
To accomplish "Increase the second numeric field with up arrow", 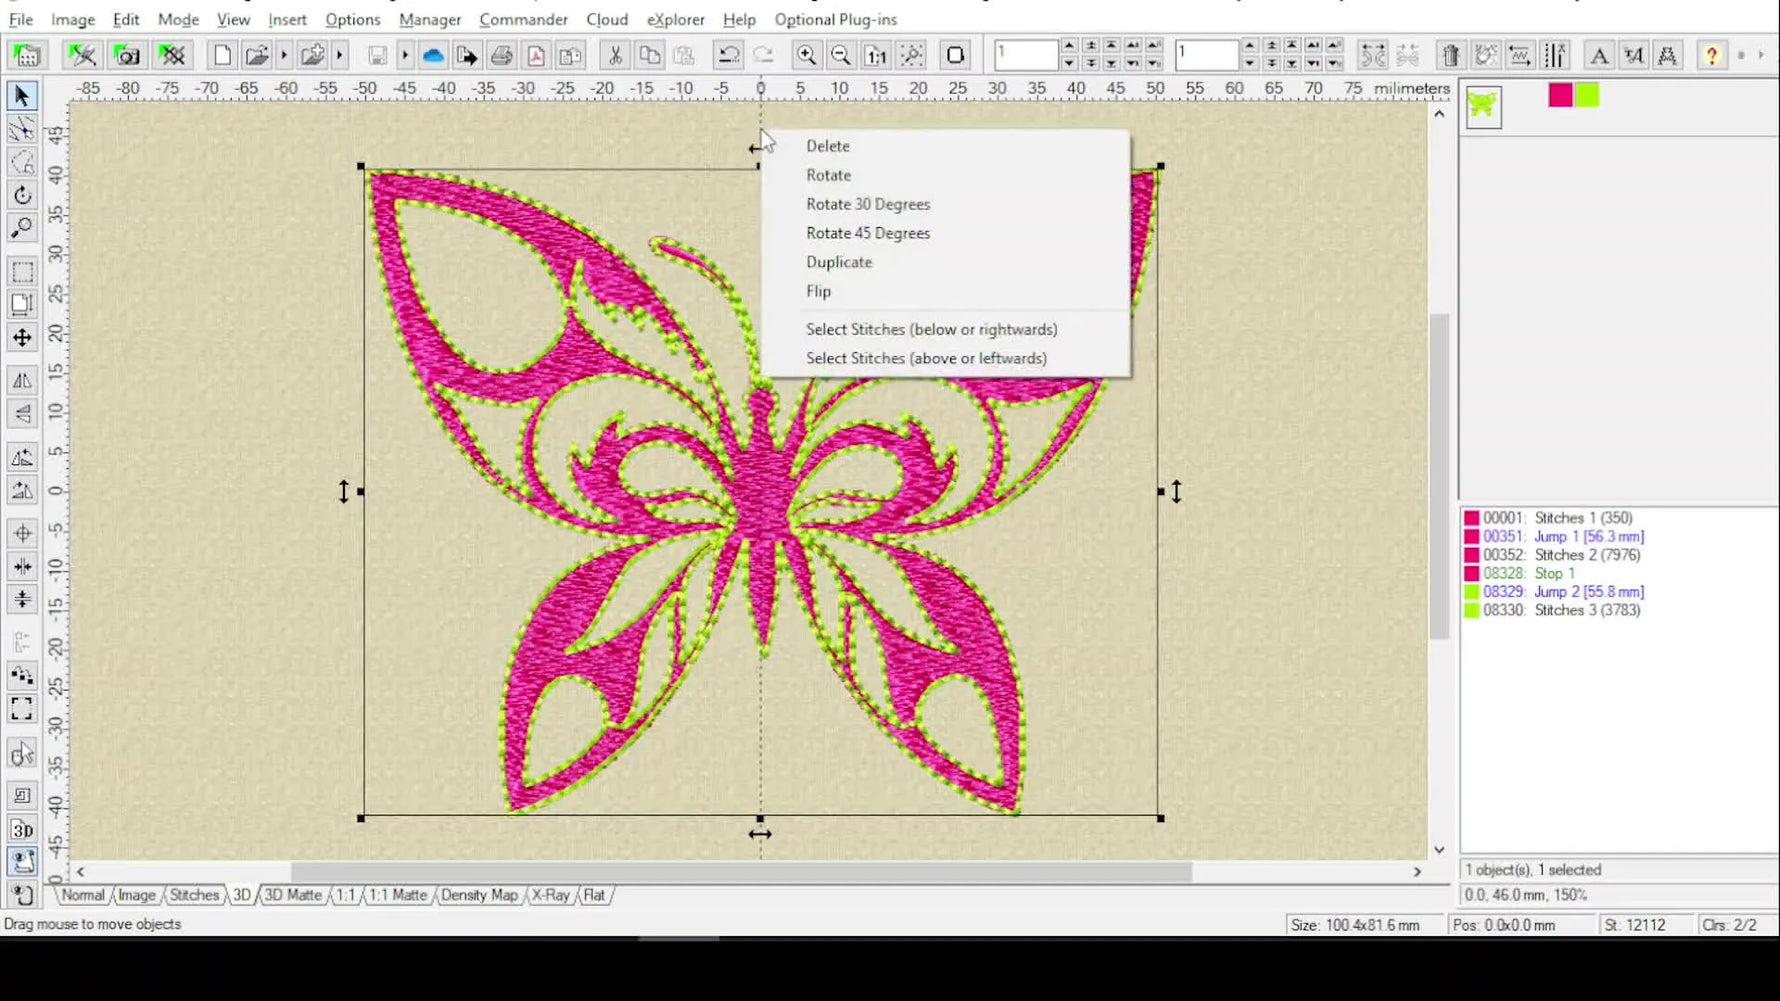I will 1249,46.
